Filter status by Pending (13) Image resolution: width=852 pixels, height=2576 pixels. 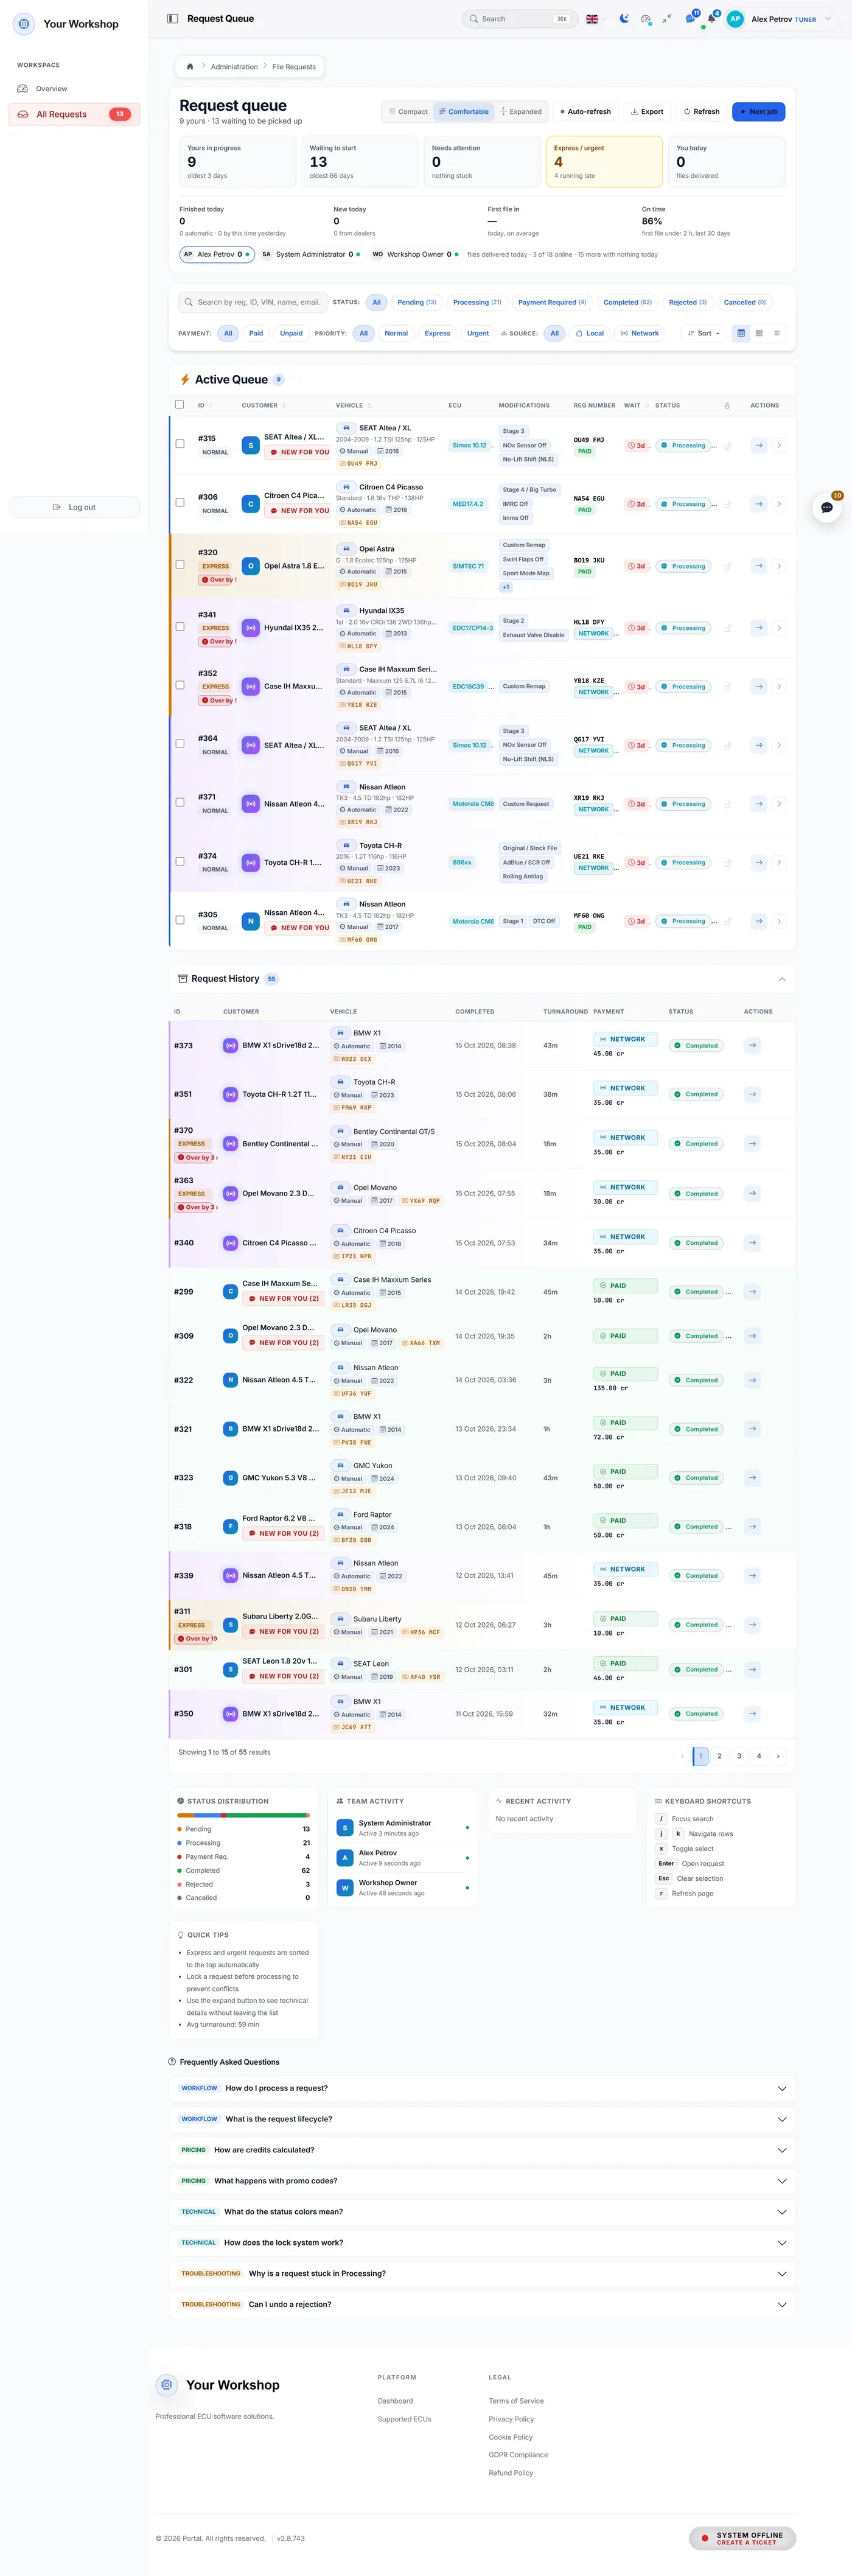(x=417, y=302)
